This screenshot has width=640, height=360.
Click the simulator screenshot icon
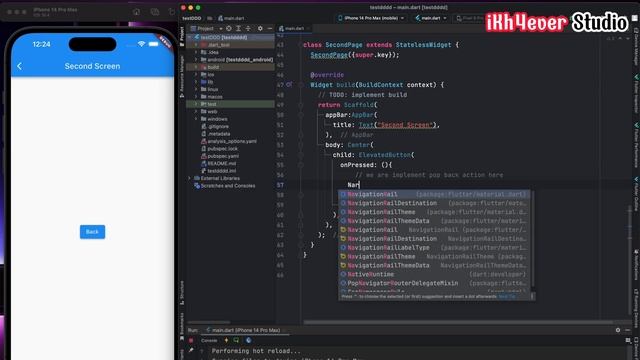pos(155,12)
